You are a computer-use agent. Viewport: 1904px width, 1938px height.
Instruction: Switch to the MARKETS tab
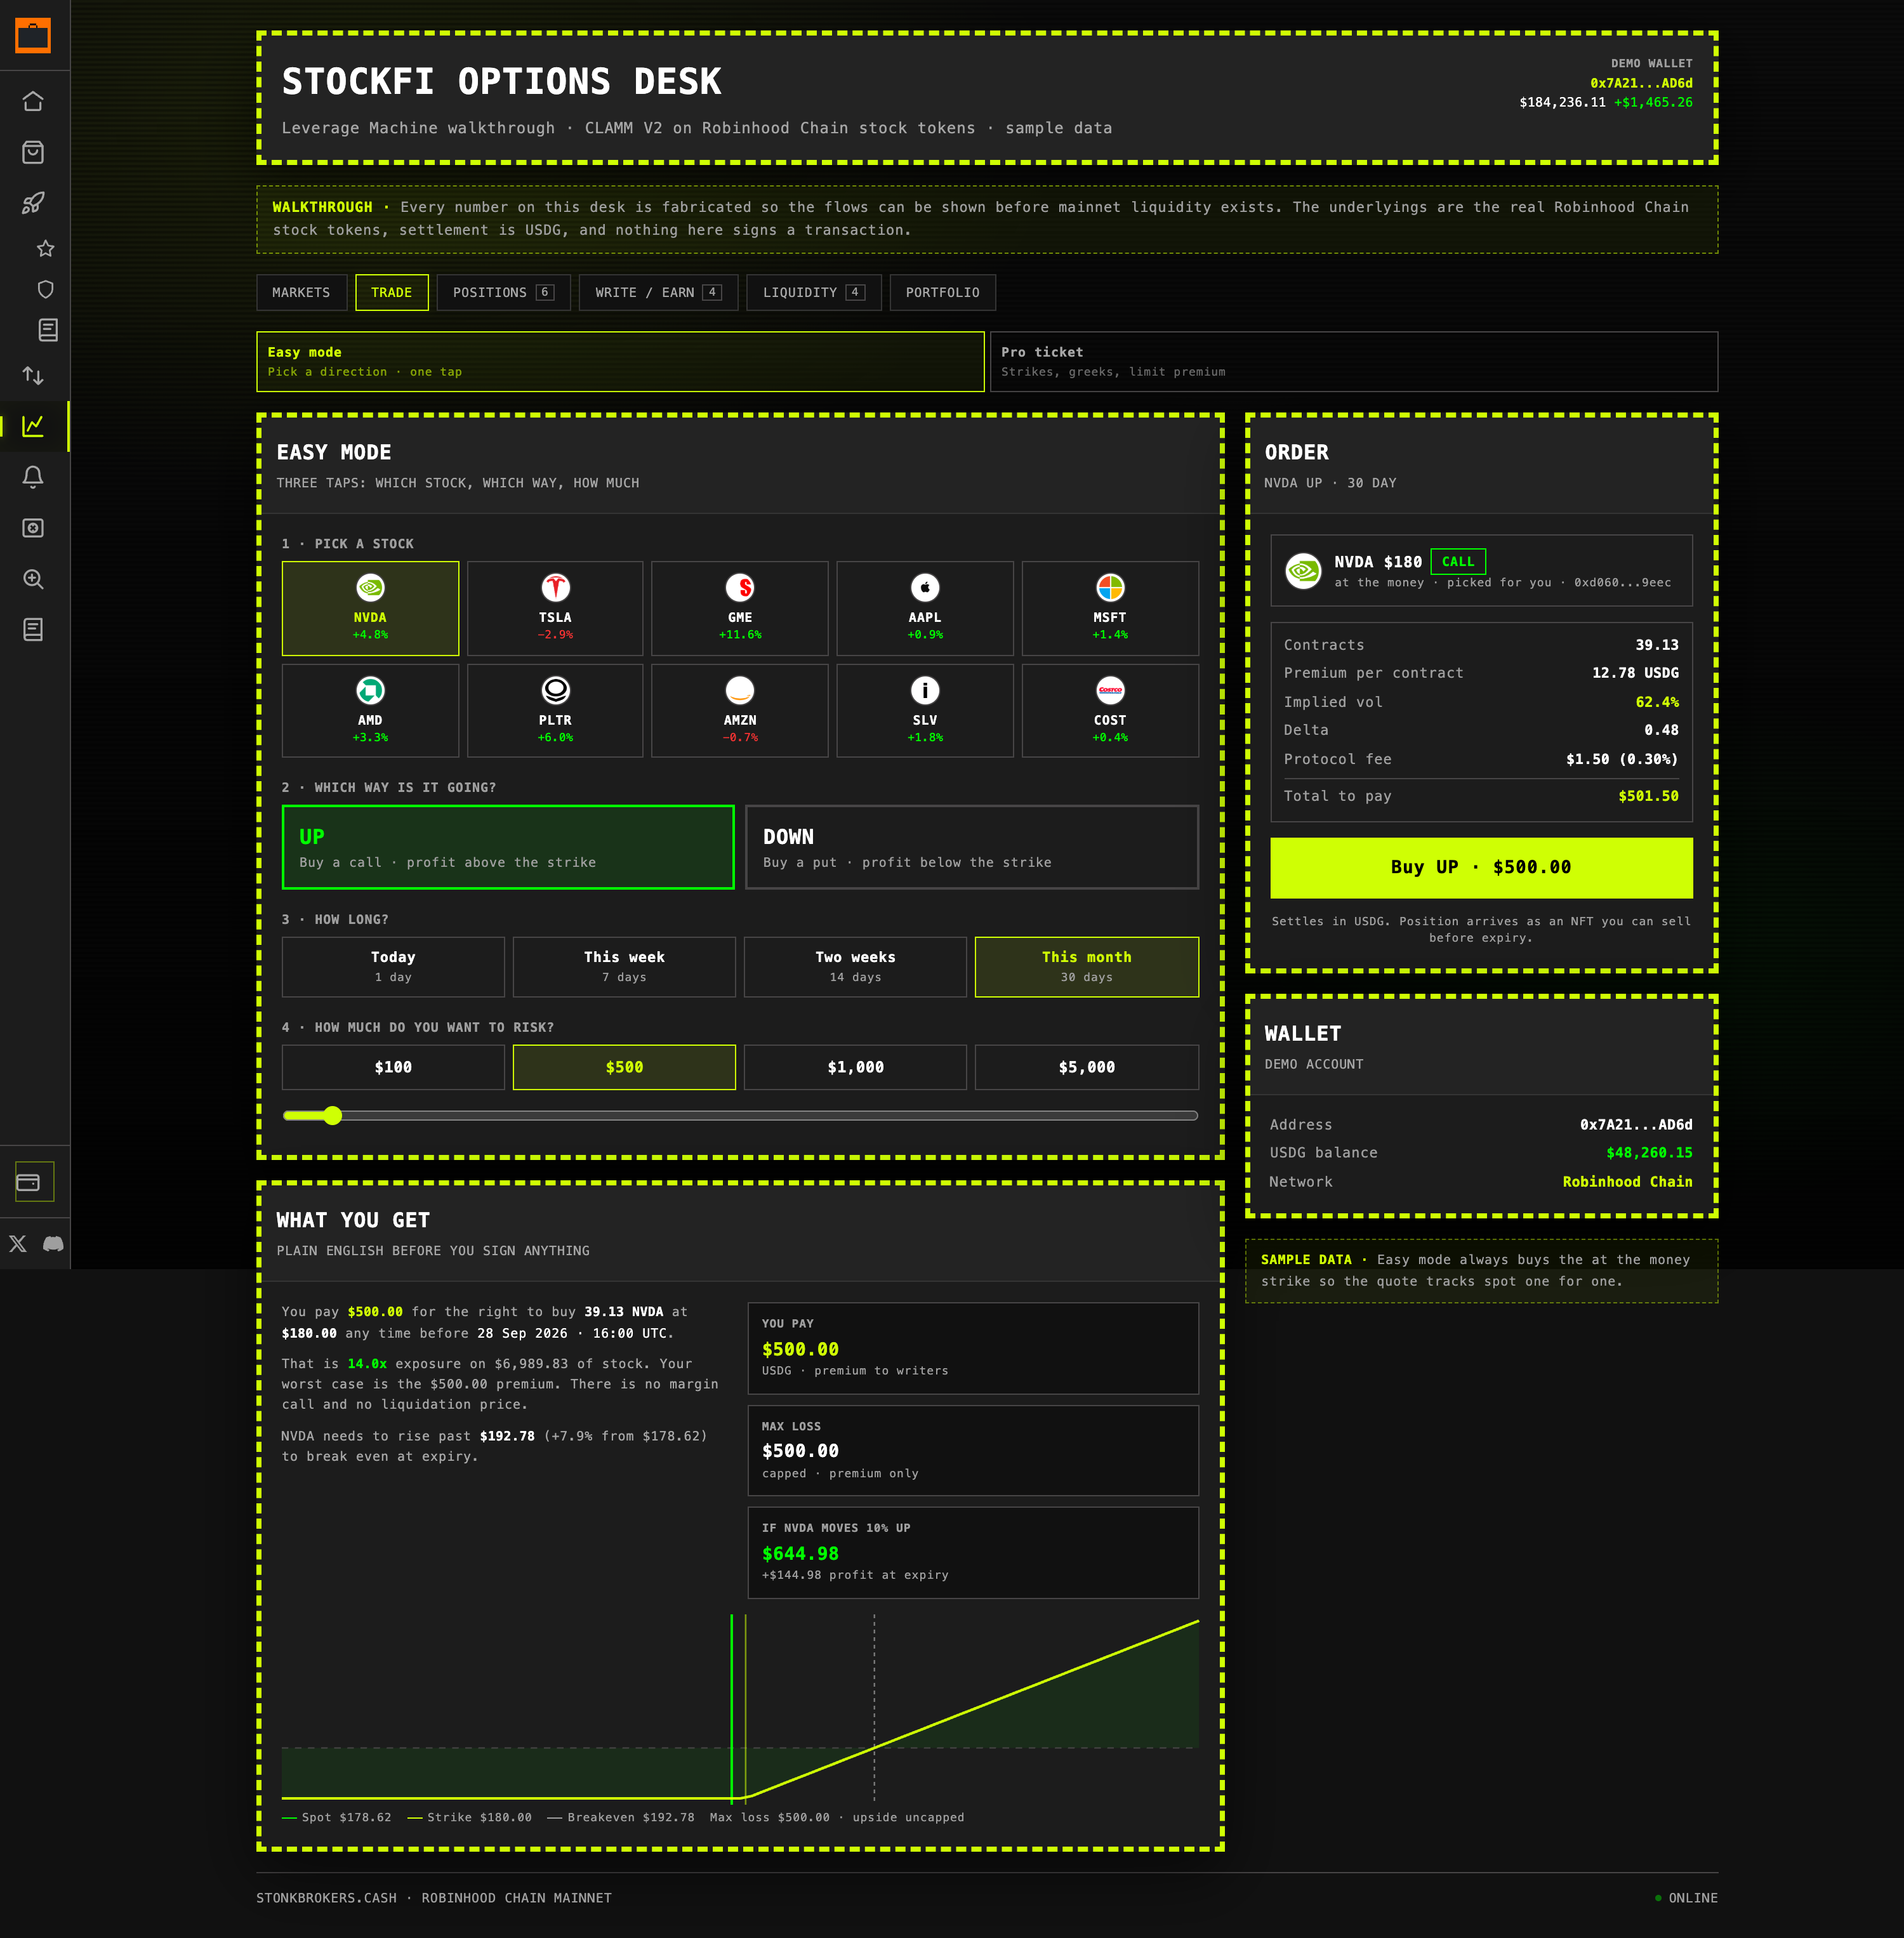click(x=301, y=292)
